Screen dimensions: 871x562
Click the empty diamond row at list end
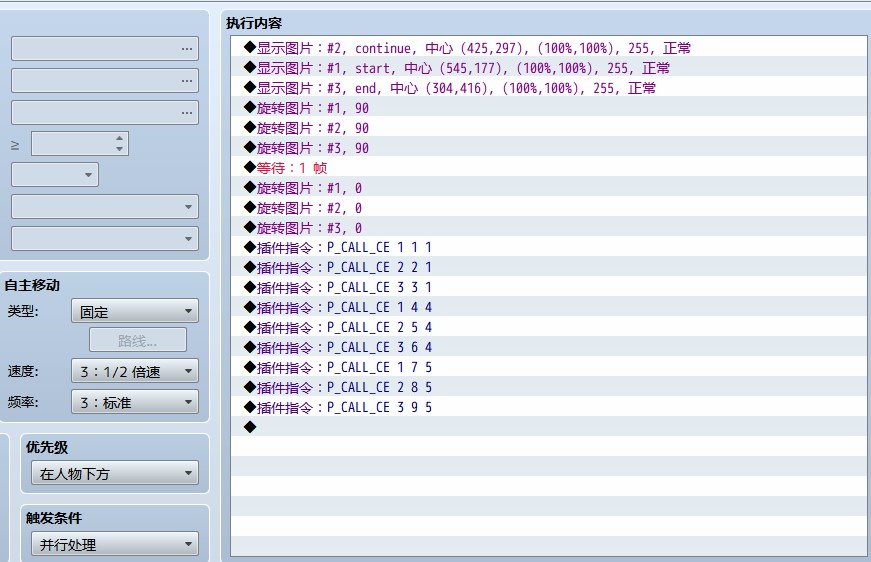click(x=549, y=427)
